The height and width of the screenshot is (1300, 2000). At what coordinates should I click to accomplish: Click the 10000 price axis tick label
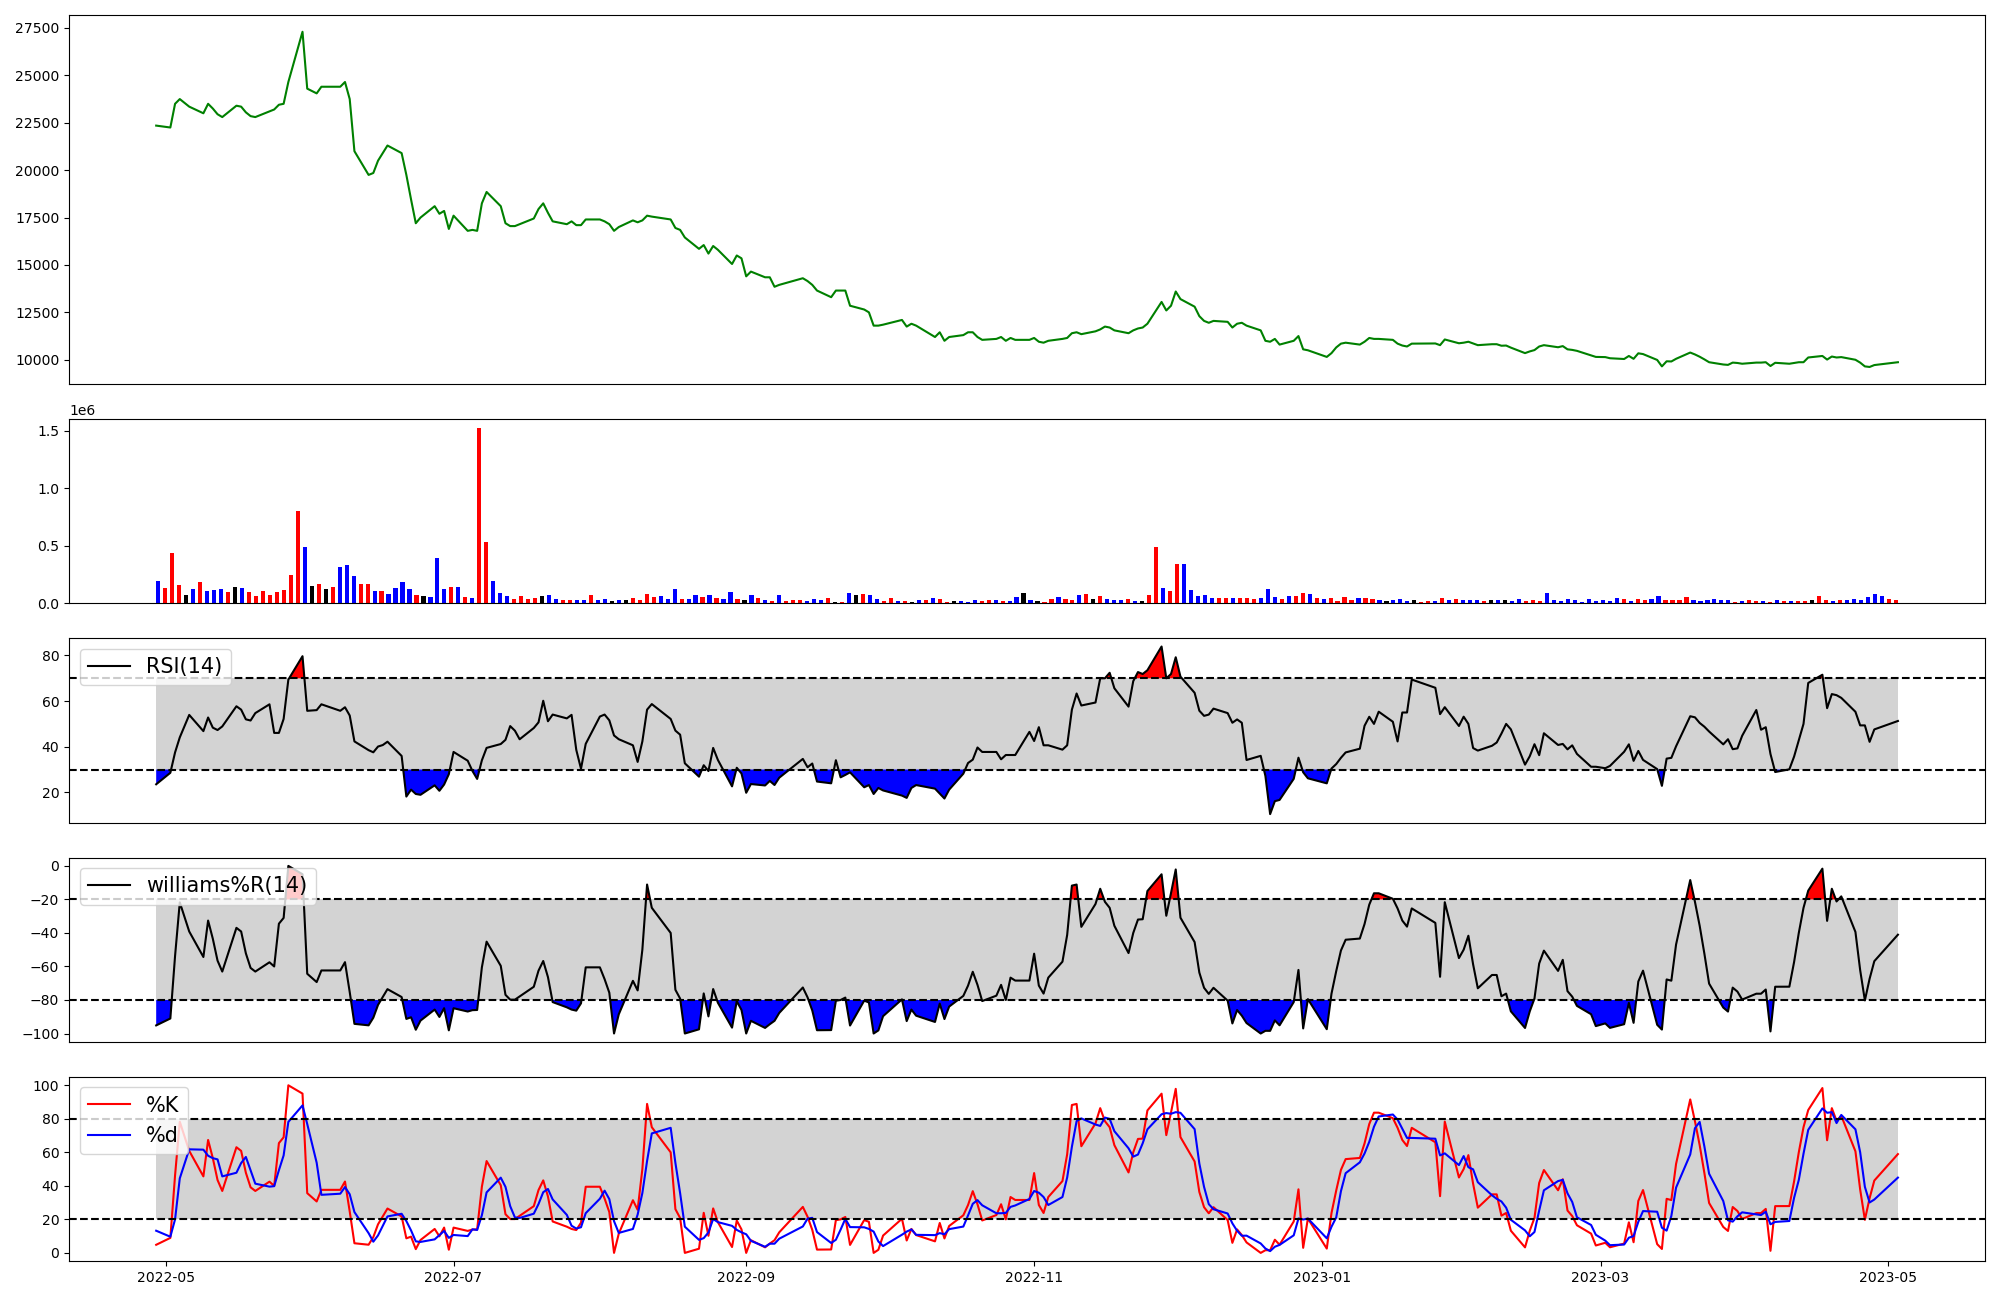(37, 360)
